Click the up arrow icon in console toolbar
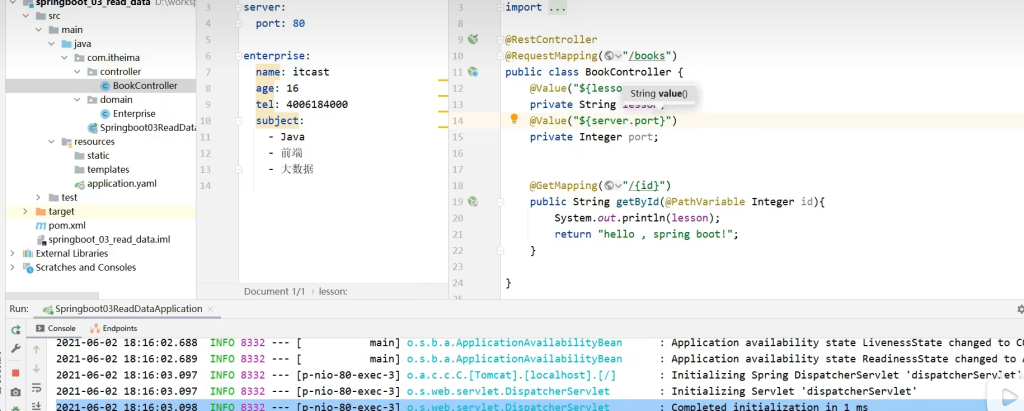 pos(38,349)
